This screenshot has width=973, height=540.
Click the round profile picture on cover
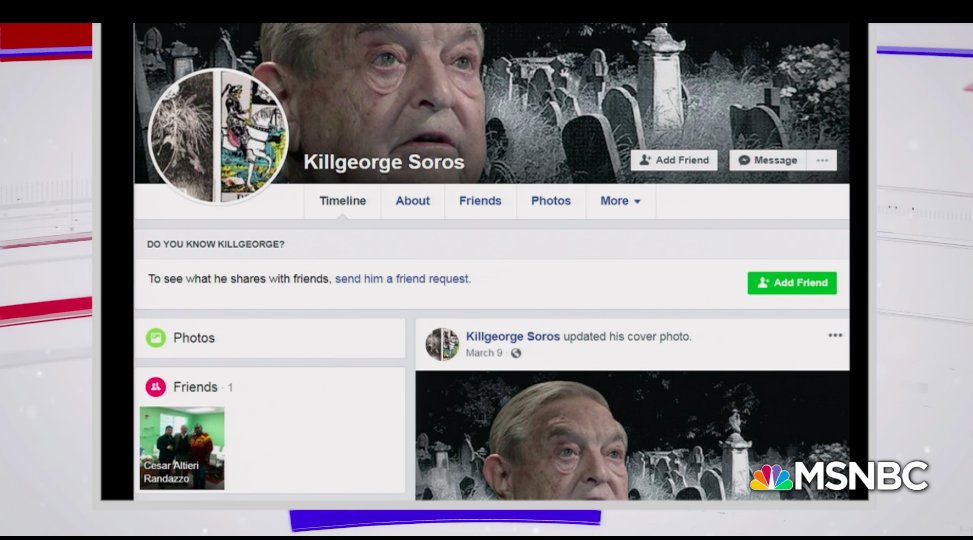click(x=219, y=136)
